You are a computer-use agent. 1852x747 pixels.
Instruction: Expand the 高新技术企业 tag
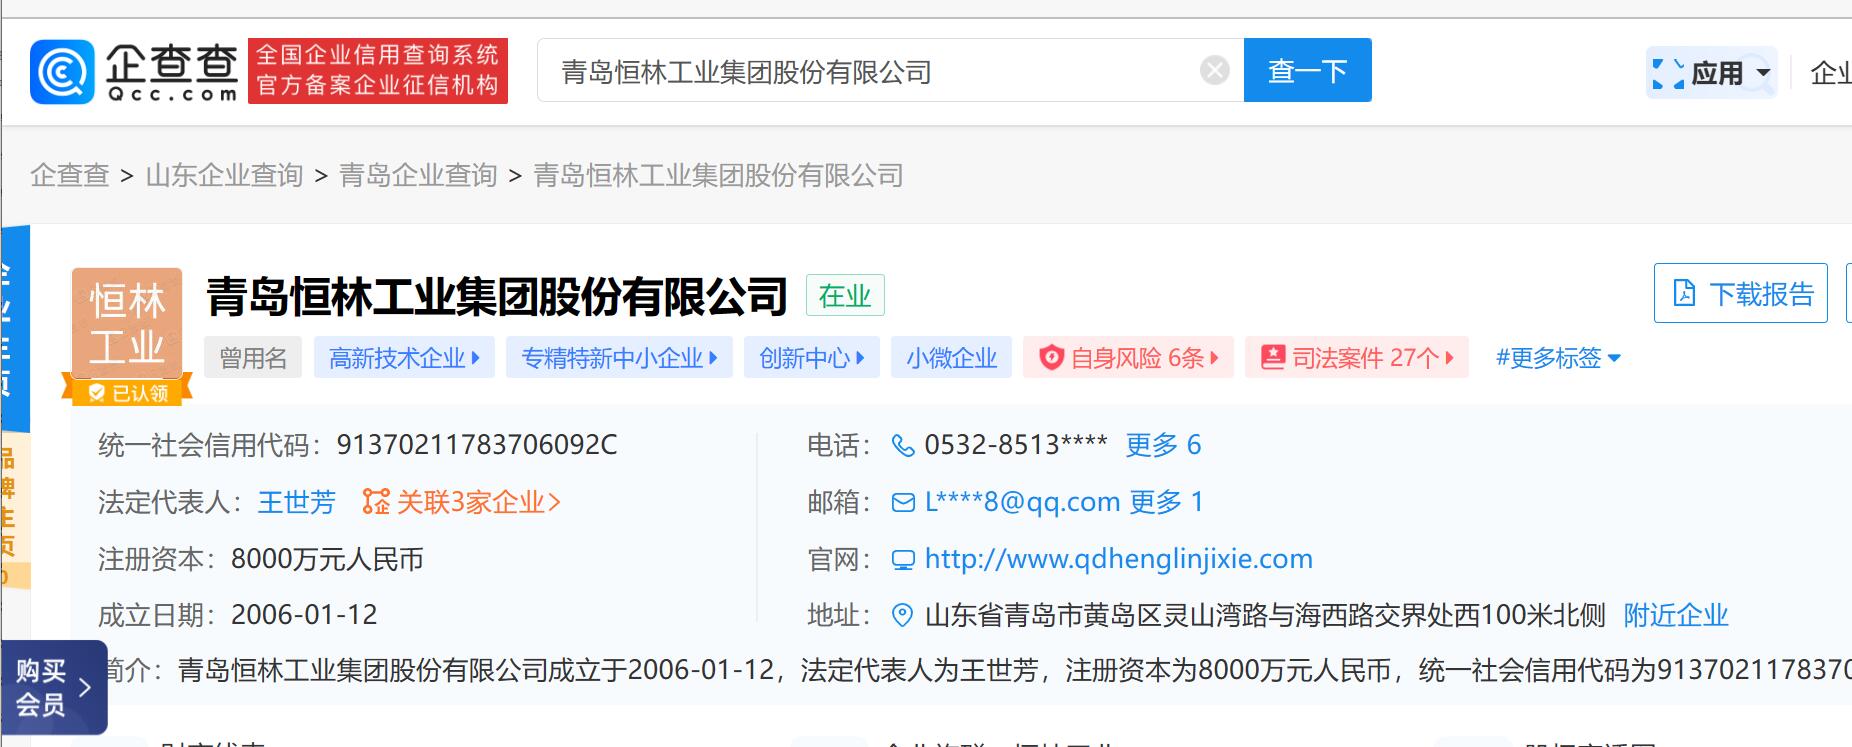pos(404,358)
